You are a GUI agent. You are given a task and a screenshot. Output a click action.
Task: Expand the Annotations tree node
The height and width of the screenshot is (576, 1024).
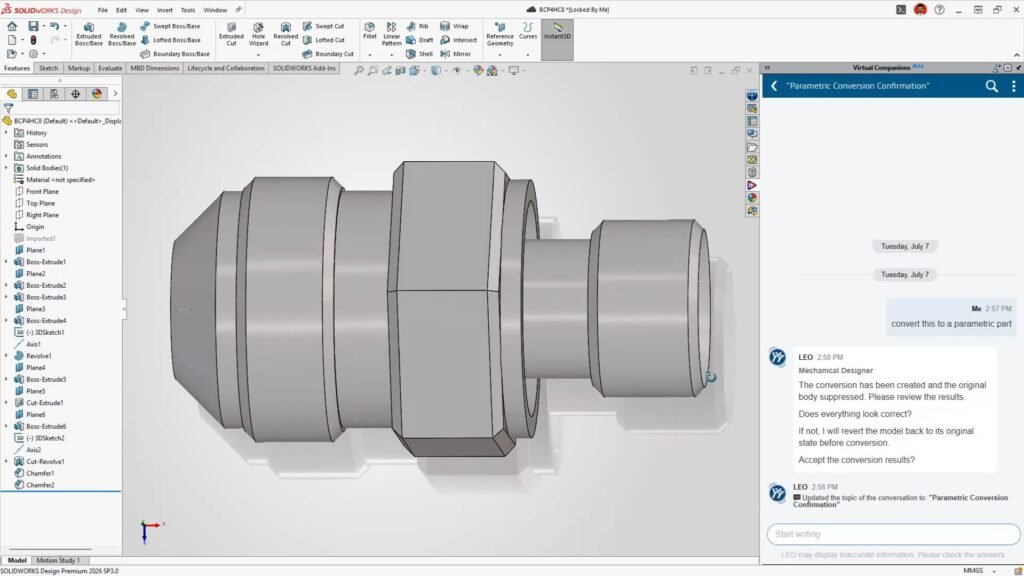tap(7, 156)
